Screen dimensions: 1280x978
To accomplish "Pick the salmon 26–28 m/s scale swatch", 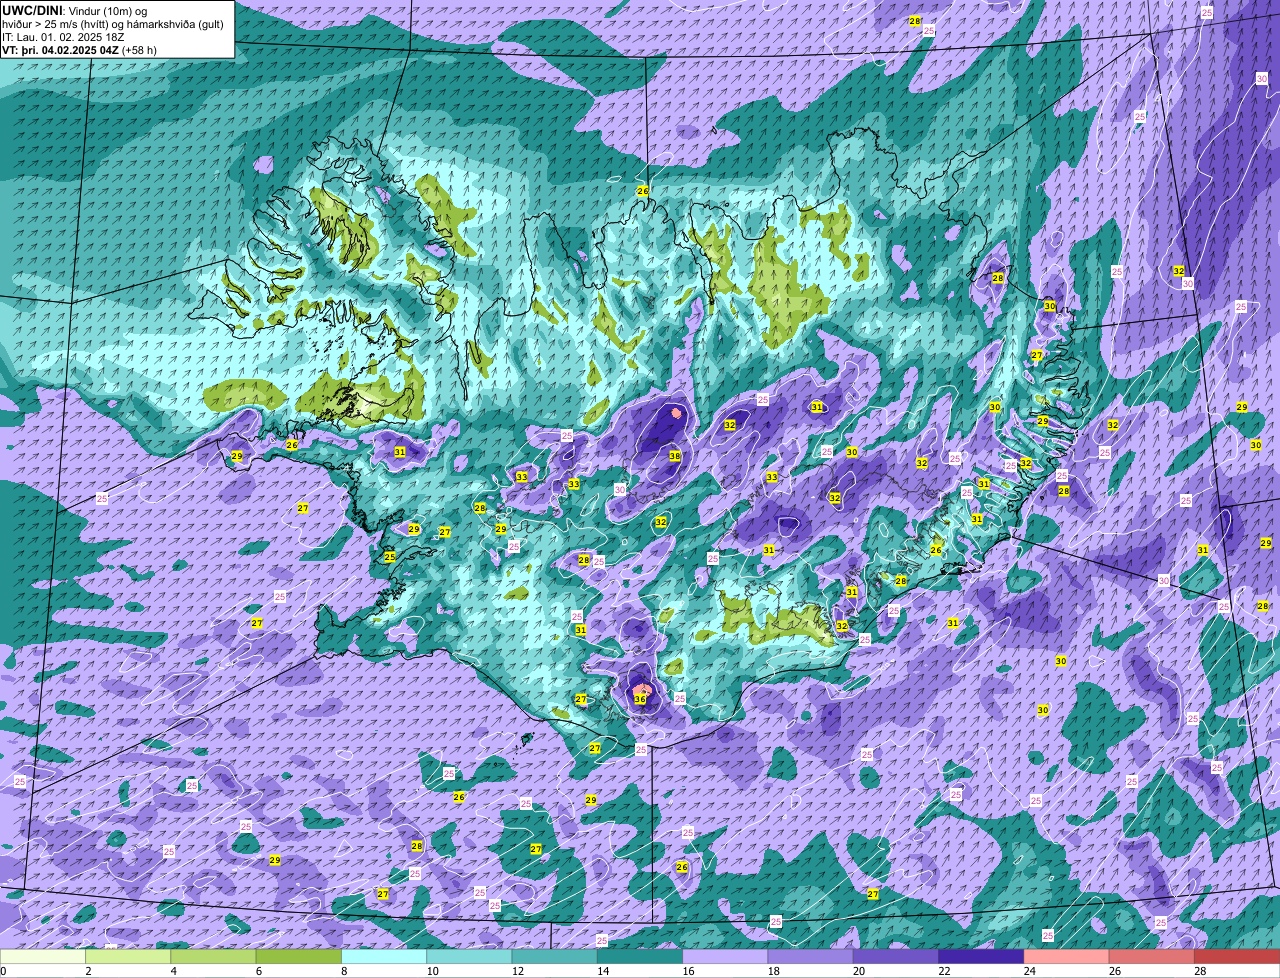I will (x=1152, y=957).
